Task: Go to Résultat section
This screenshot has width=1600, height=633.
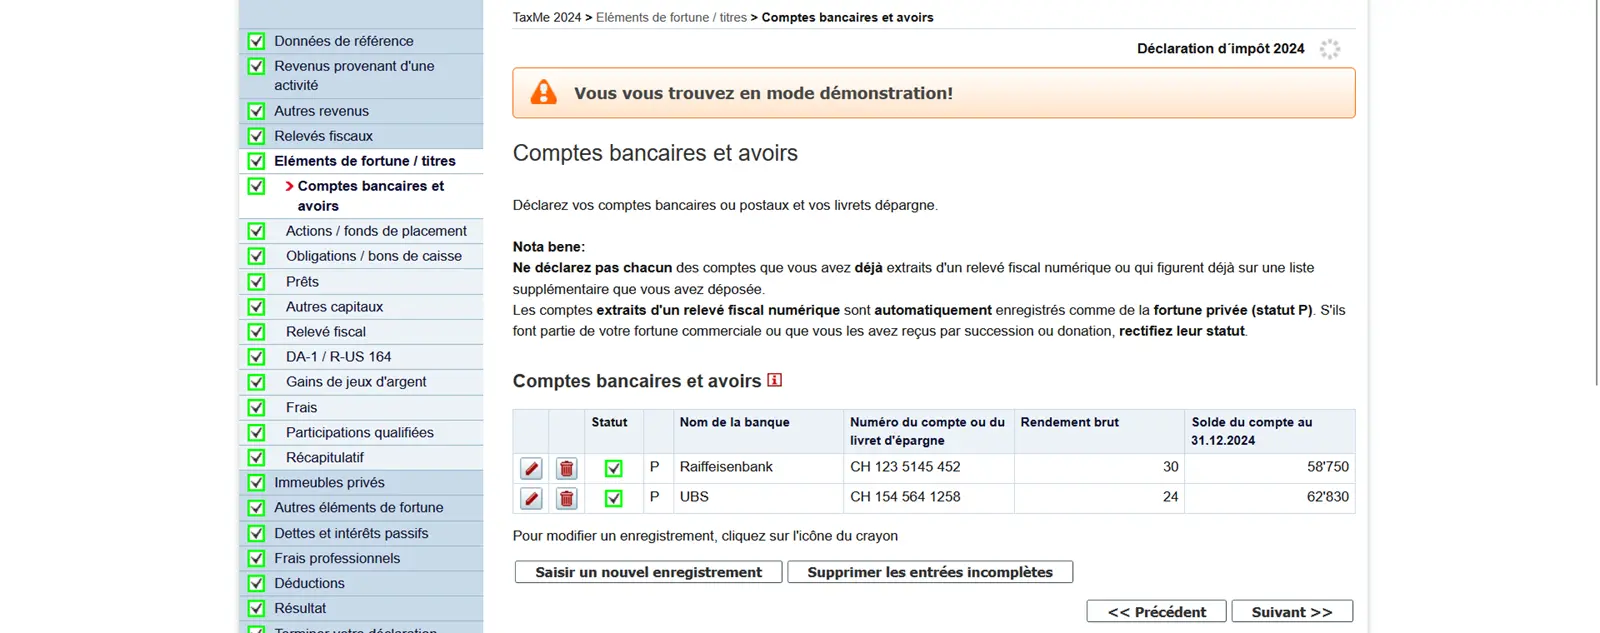Action: click(300, 608)
